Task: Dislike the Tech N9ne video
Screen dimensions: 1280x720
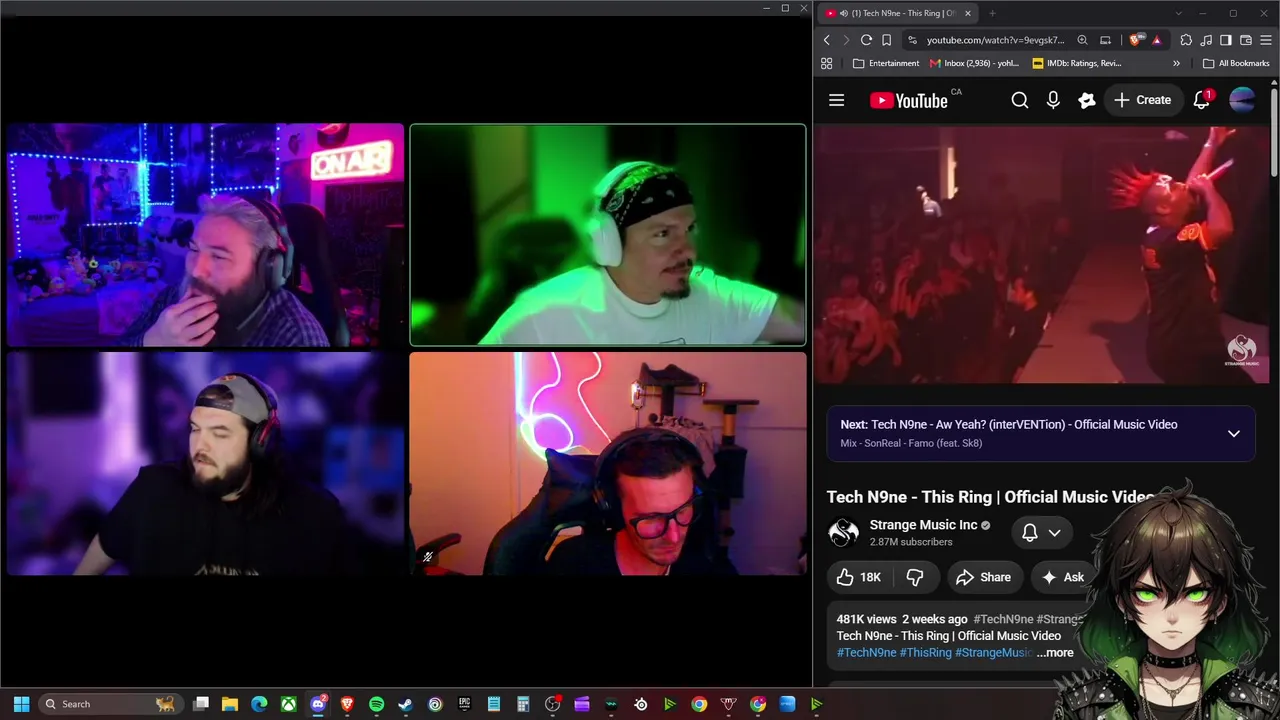Action: pyautogui.click(x=915, y=577)
